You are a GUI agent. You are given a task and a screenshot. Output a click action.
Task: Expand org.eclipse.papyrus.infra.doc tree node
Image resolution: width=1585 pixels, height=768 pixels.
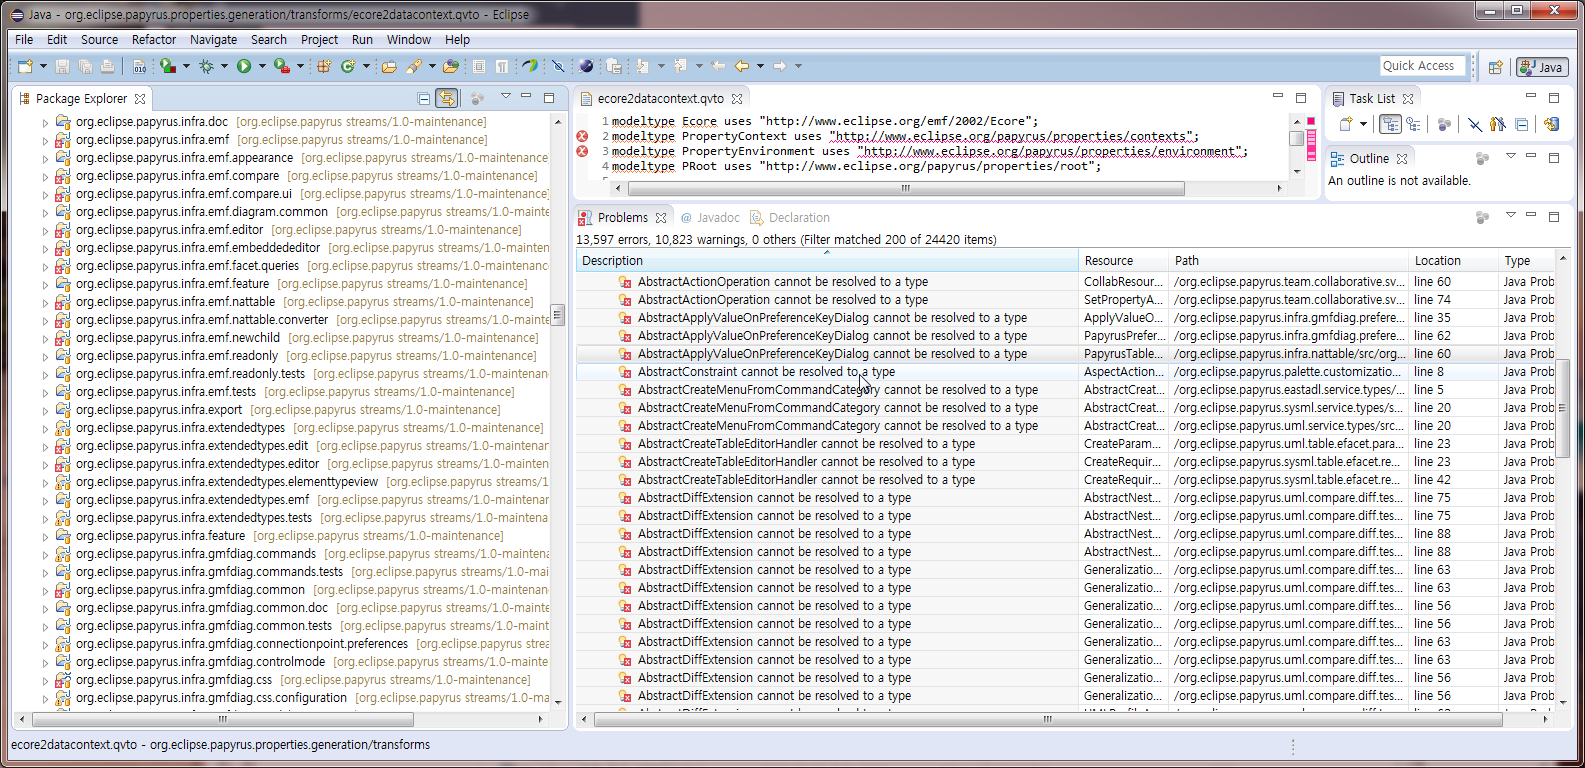[45, 122]
